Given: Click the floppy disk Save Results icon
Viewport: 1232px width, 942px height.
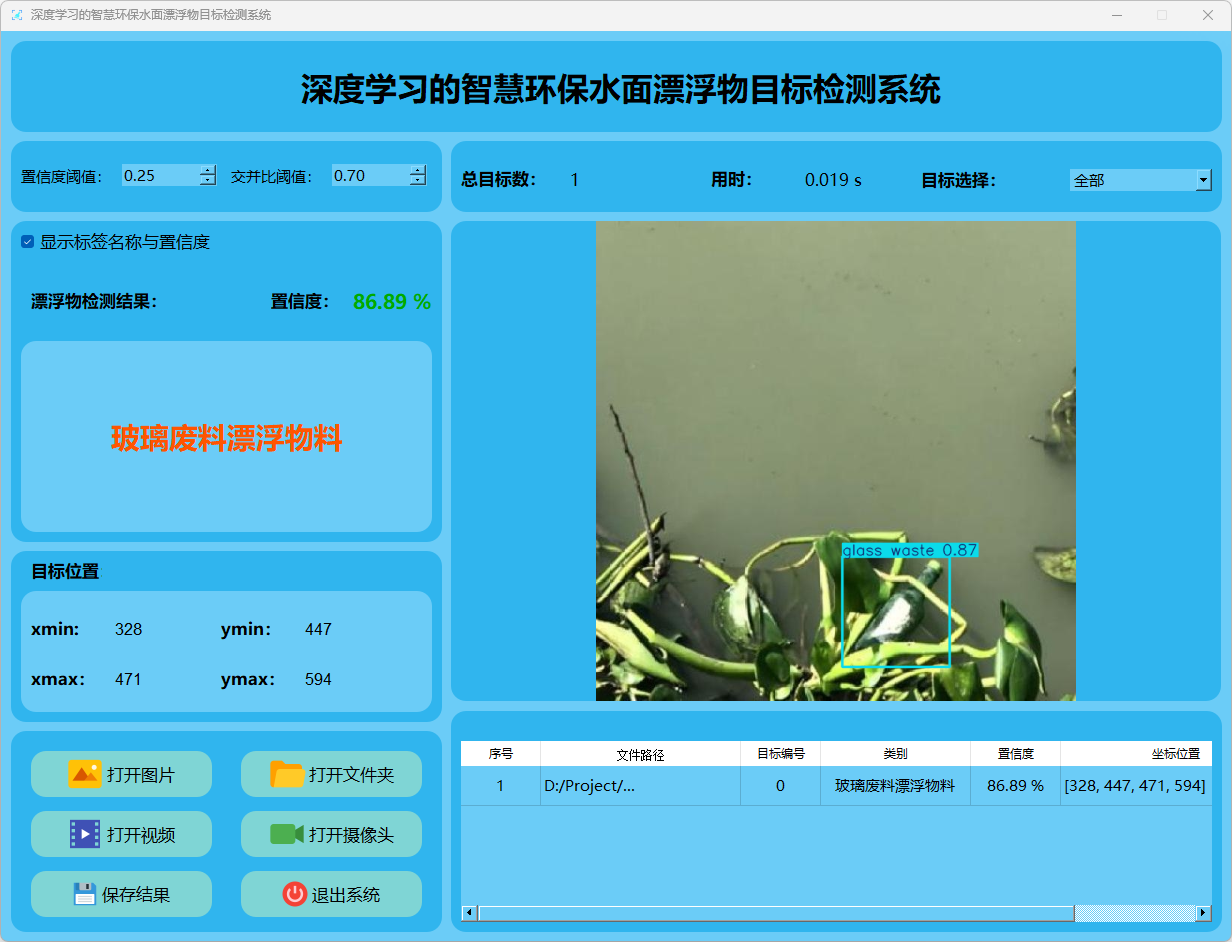Looking at the screenshot, I should [85, 894].
